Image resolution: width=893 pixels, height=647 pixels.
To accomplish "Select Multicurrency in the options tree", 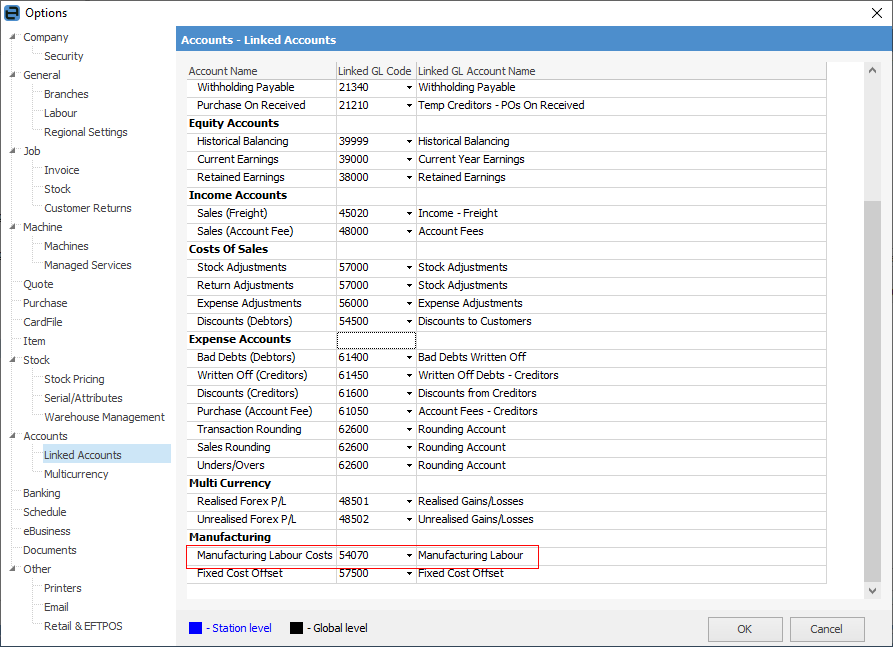I will 76,474.
